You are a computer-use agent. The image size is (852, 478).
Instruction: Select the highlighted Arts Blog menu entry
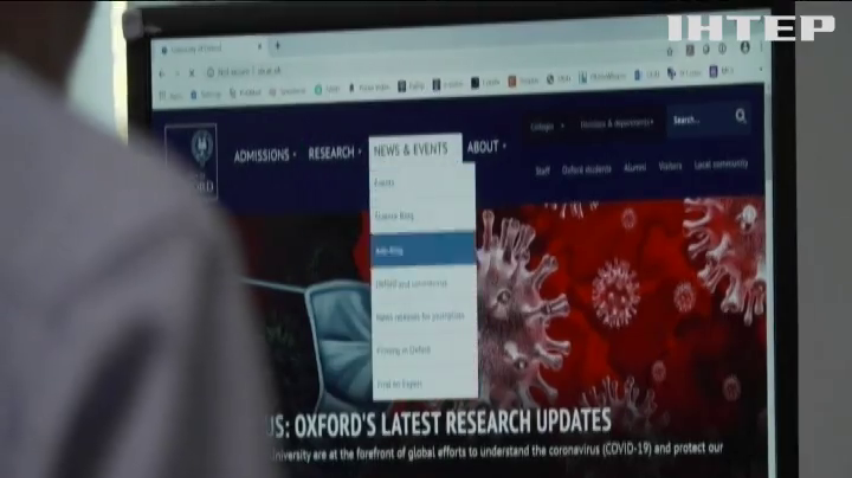(423, 250)
